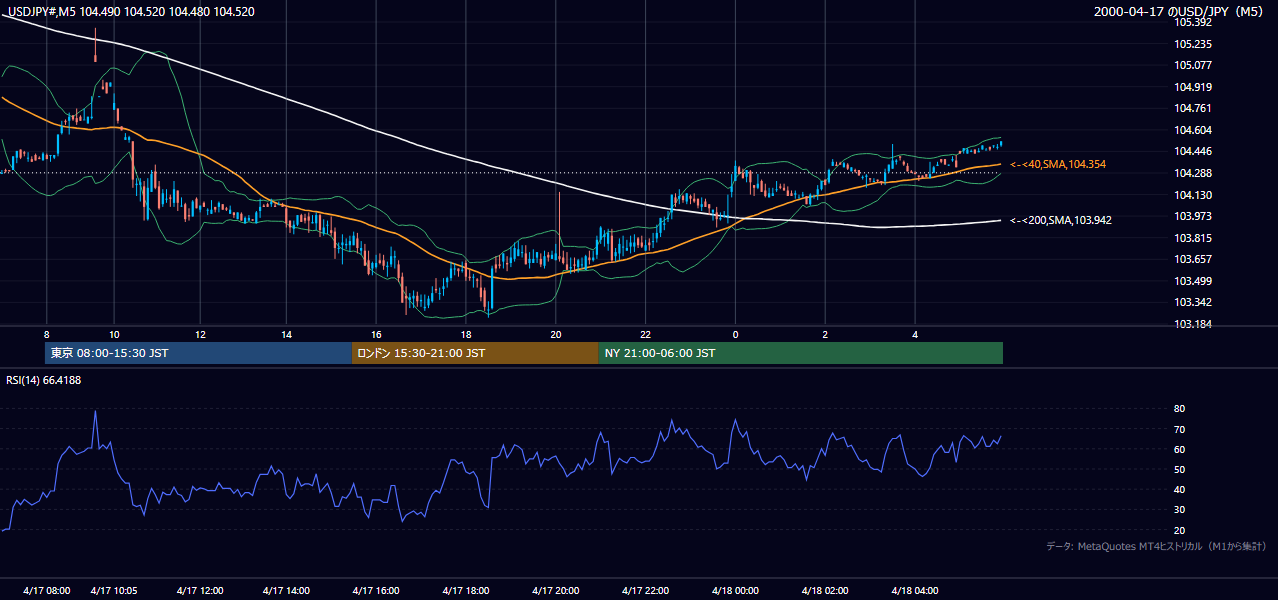Click the hour 8 tick label

(47, 334)
